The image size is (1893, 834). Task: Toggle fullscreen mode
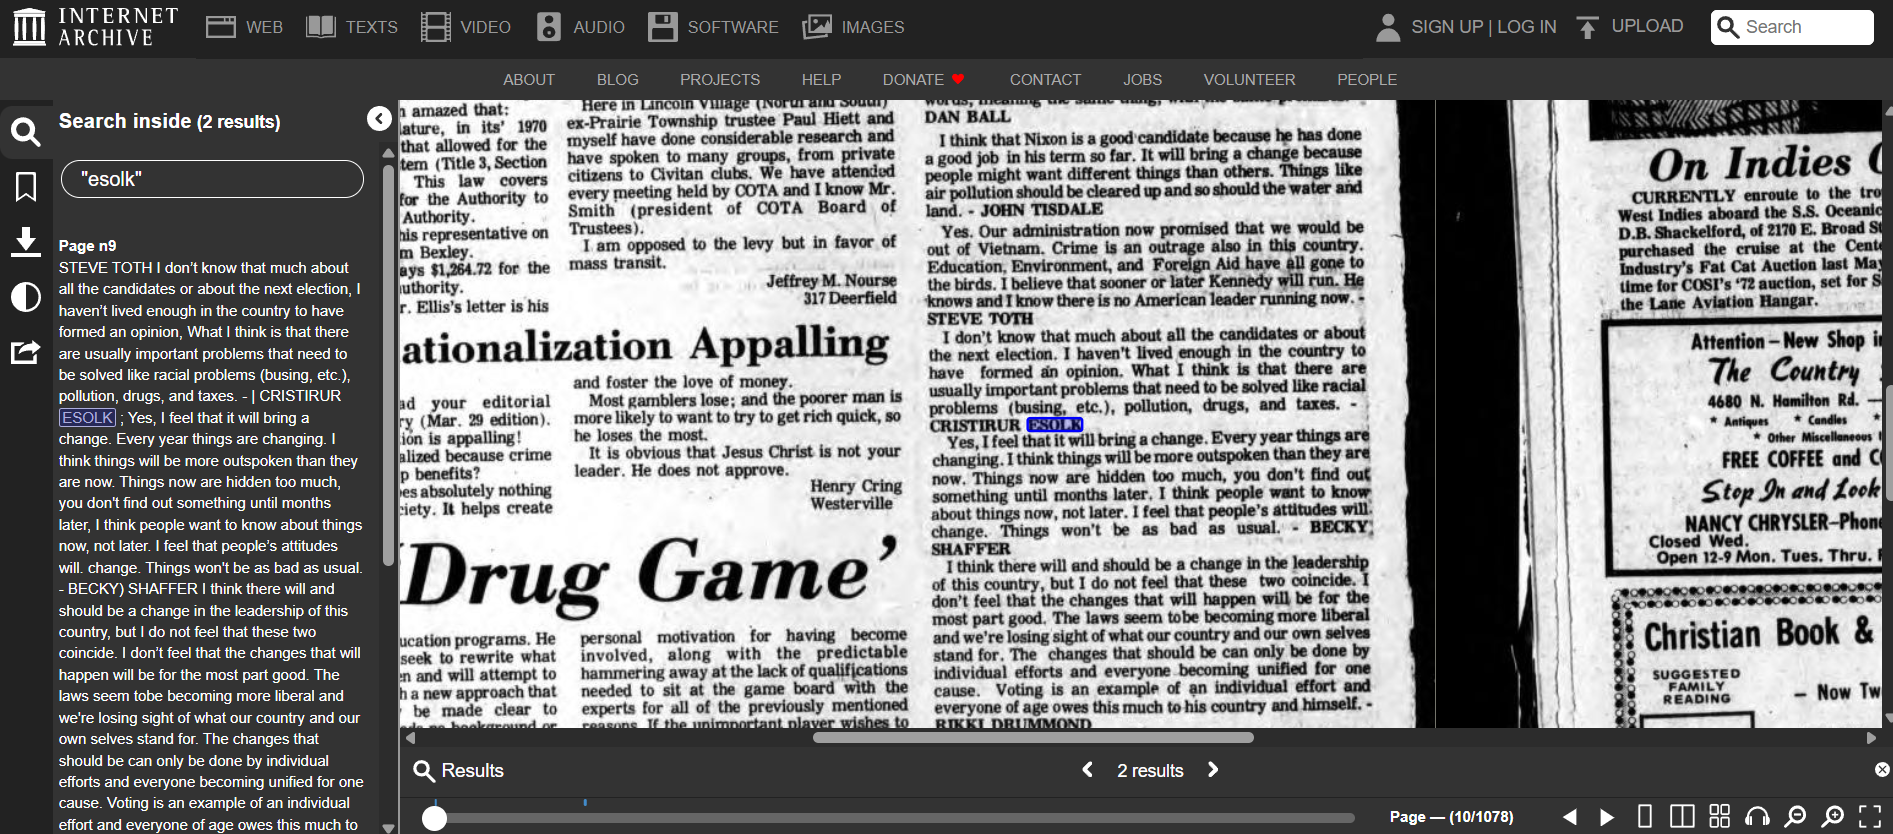(x=1870, y=817)
